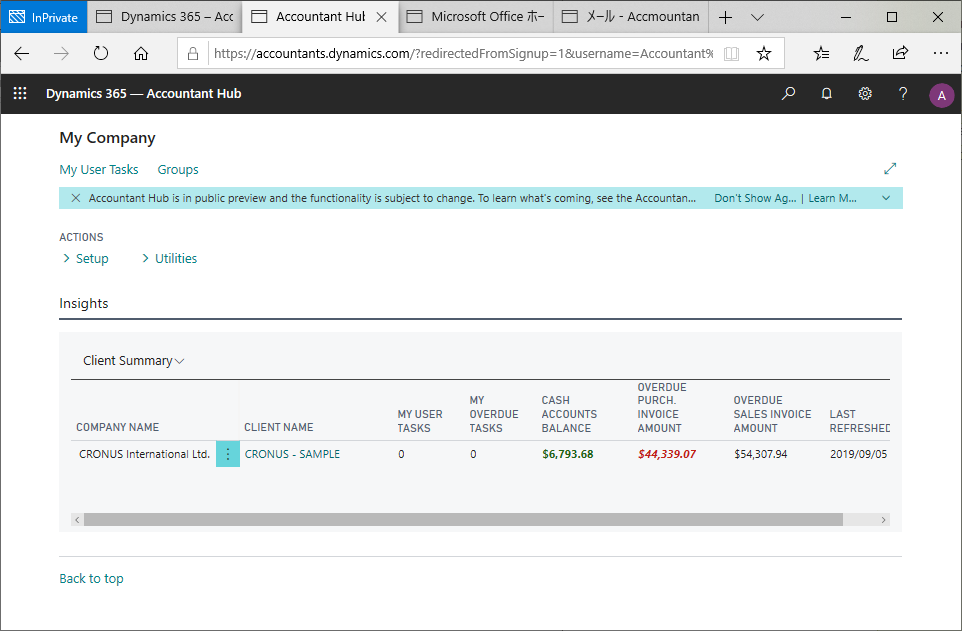Click the Back to top link
This screenshot has width=962, height=631.
click(x=91, y=579)
